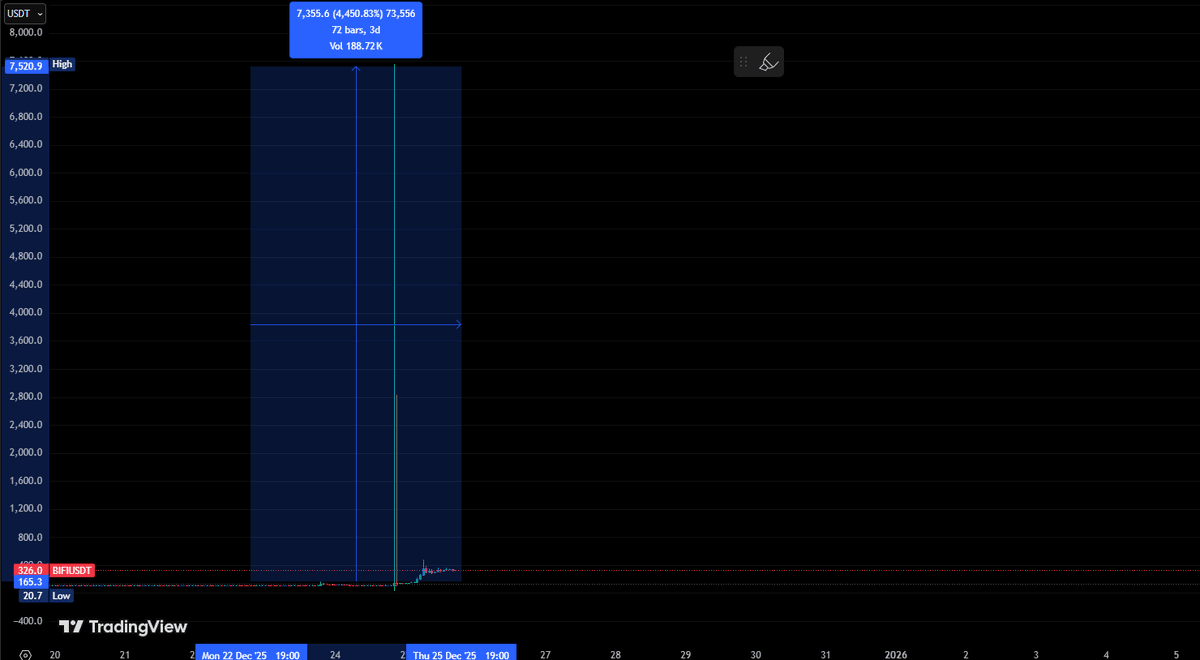Click the 31 date label on time axis
The height and width of the screenshot is (660, 1200).
826,655
